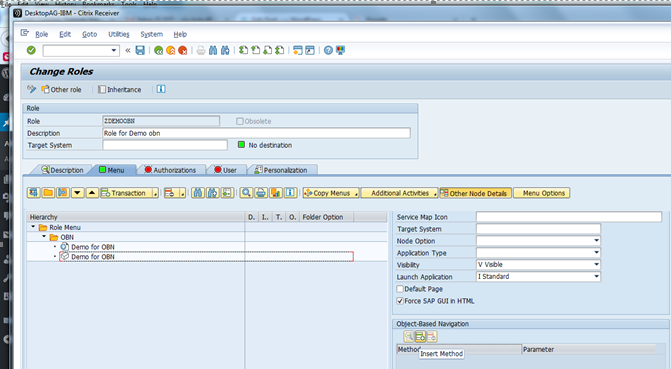Click the Other role button

[61, 89]
